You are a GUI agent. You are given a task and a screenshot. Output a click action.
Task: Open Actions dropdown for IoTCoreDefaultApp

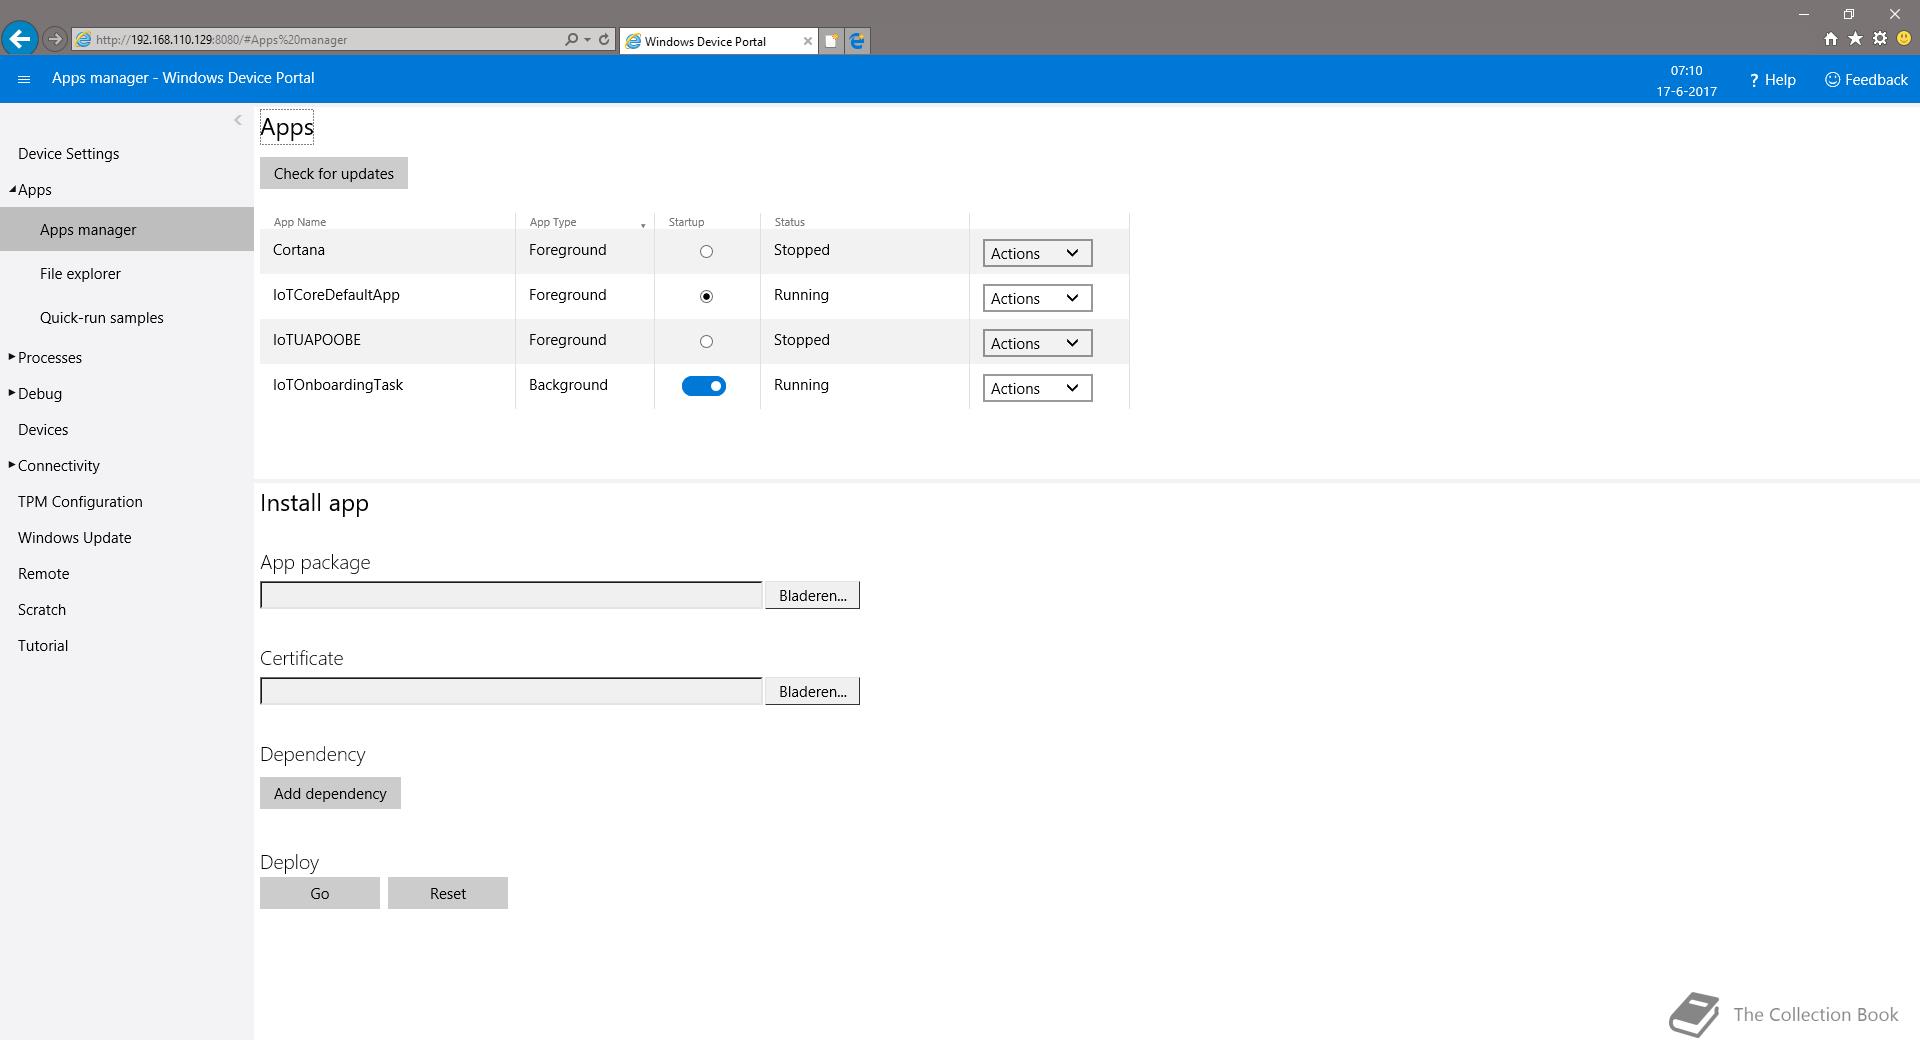pos(1037,298)
